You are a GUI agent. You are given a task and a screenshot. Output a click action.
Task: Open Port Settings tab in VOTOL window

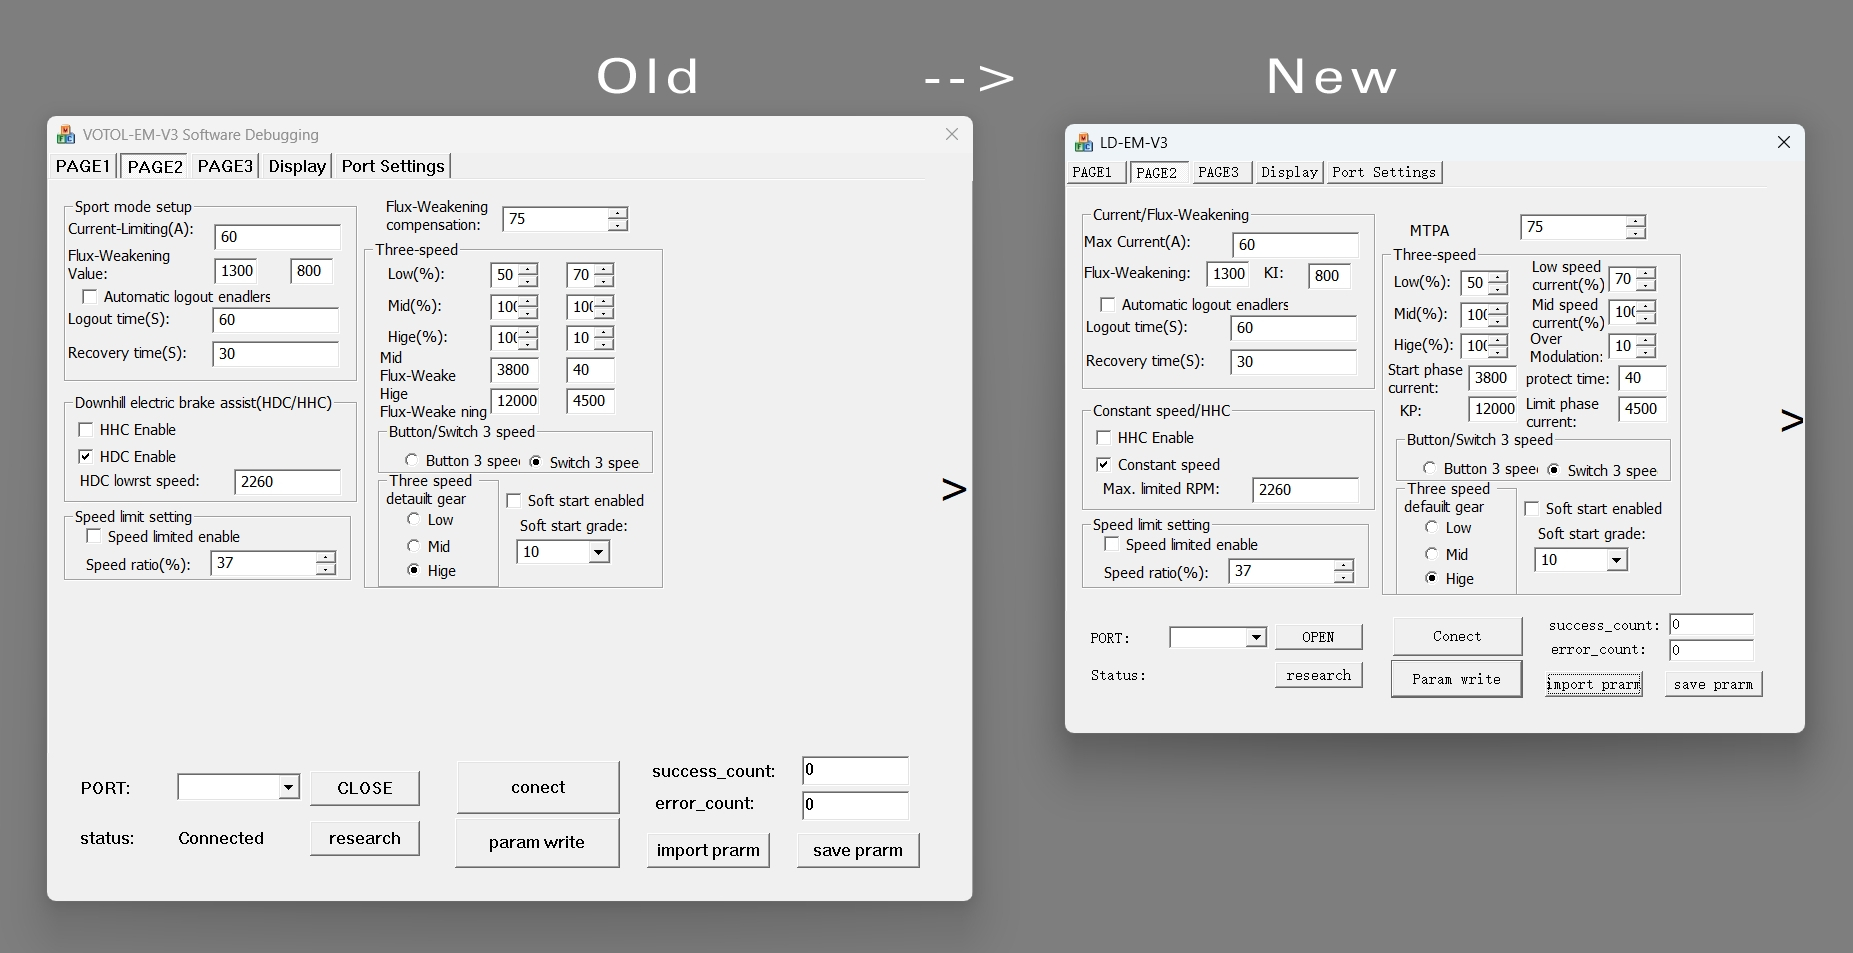click(x=393, y=166)
